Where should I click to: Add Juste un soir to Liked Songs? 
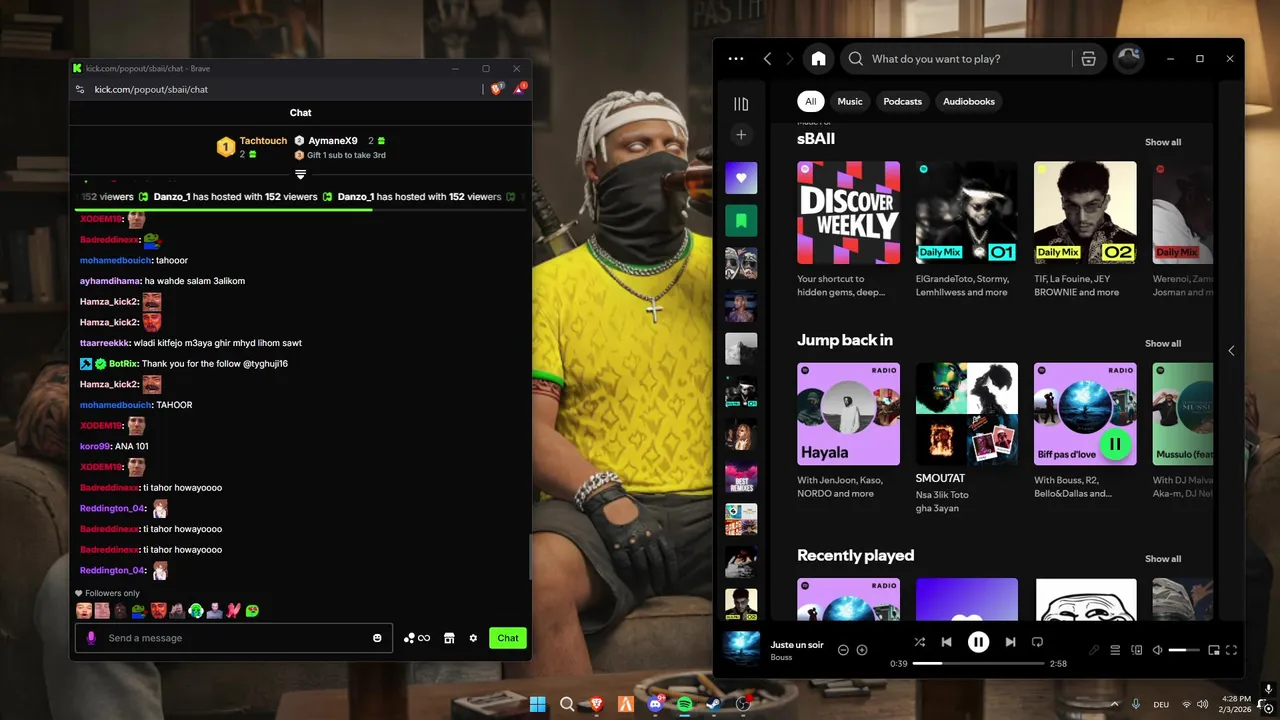coord(862,650)
